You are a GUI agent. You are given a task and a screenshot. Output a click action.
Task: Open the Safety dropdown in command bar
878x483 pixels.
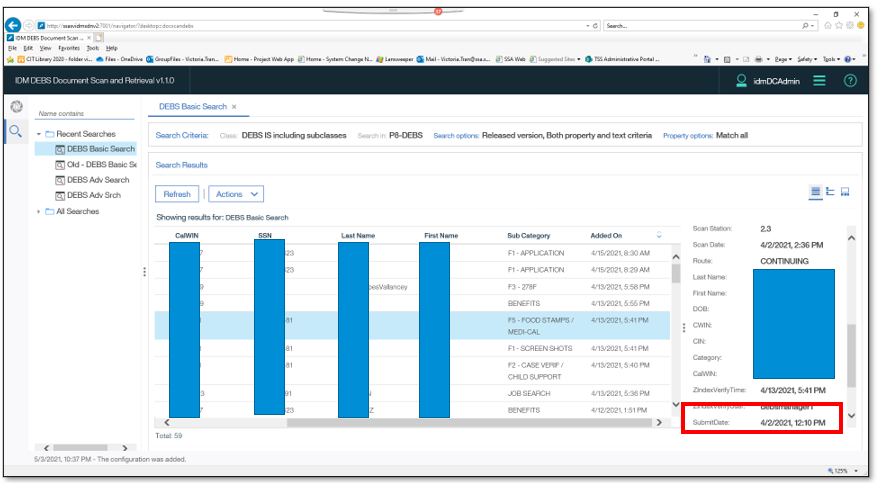807,59
